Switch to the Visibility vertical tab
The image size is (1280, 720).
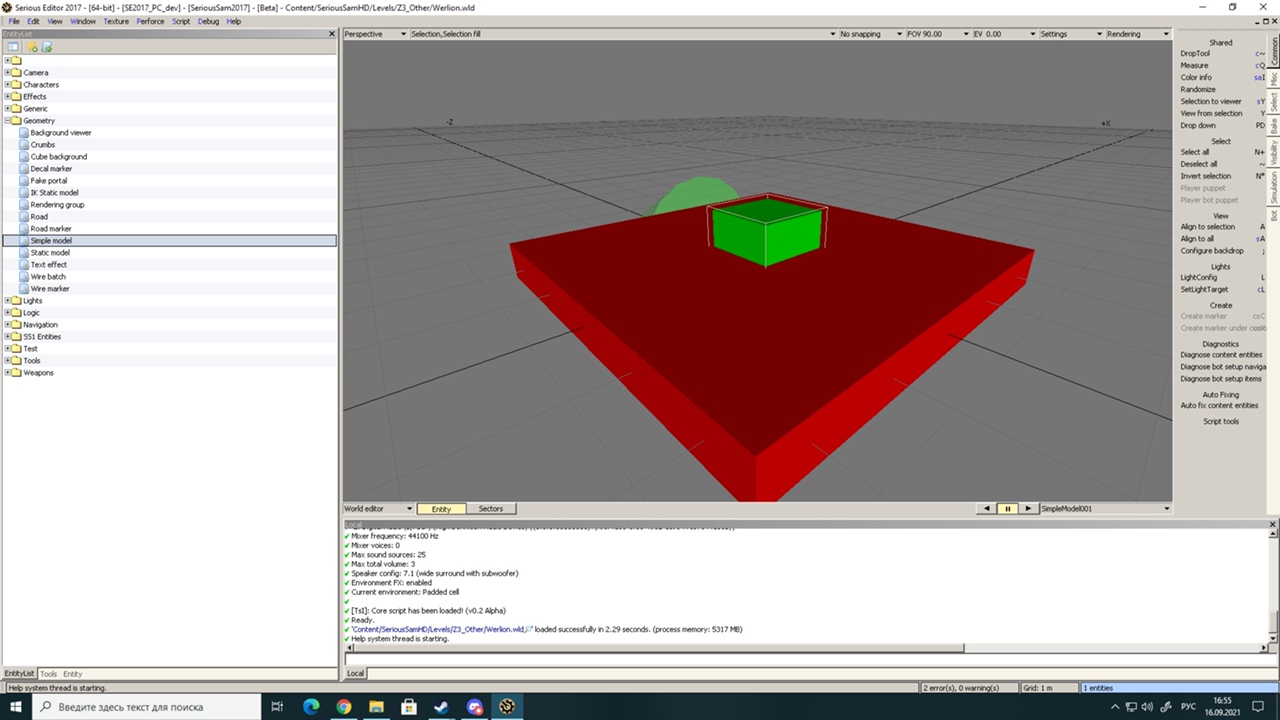pos(1274,152)
